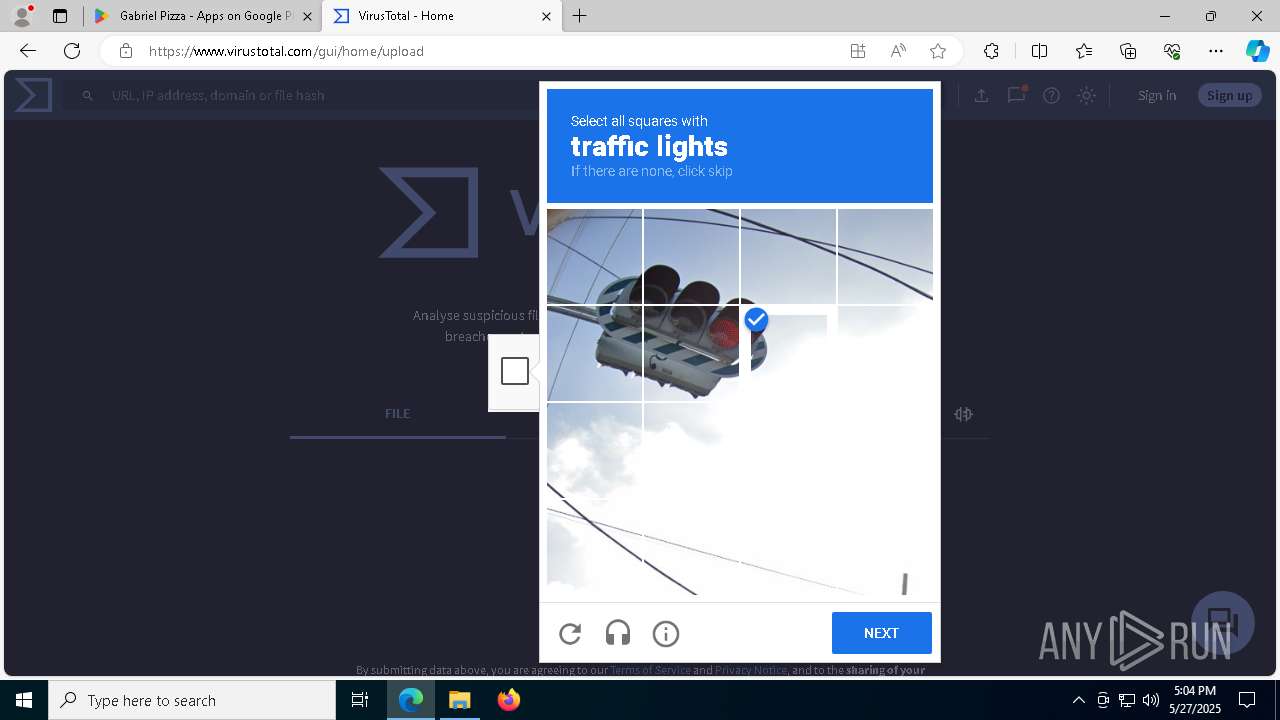Toggle VirusTotal light/dark theme
The height and width of the screenshot is (720, 1280).
1087,95
